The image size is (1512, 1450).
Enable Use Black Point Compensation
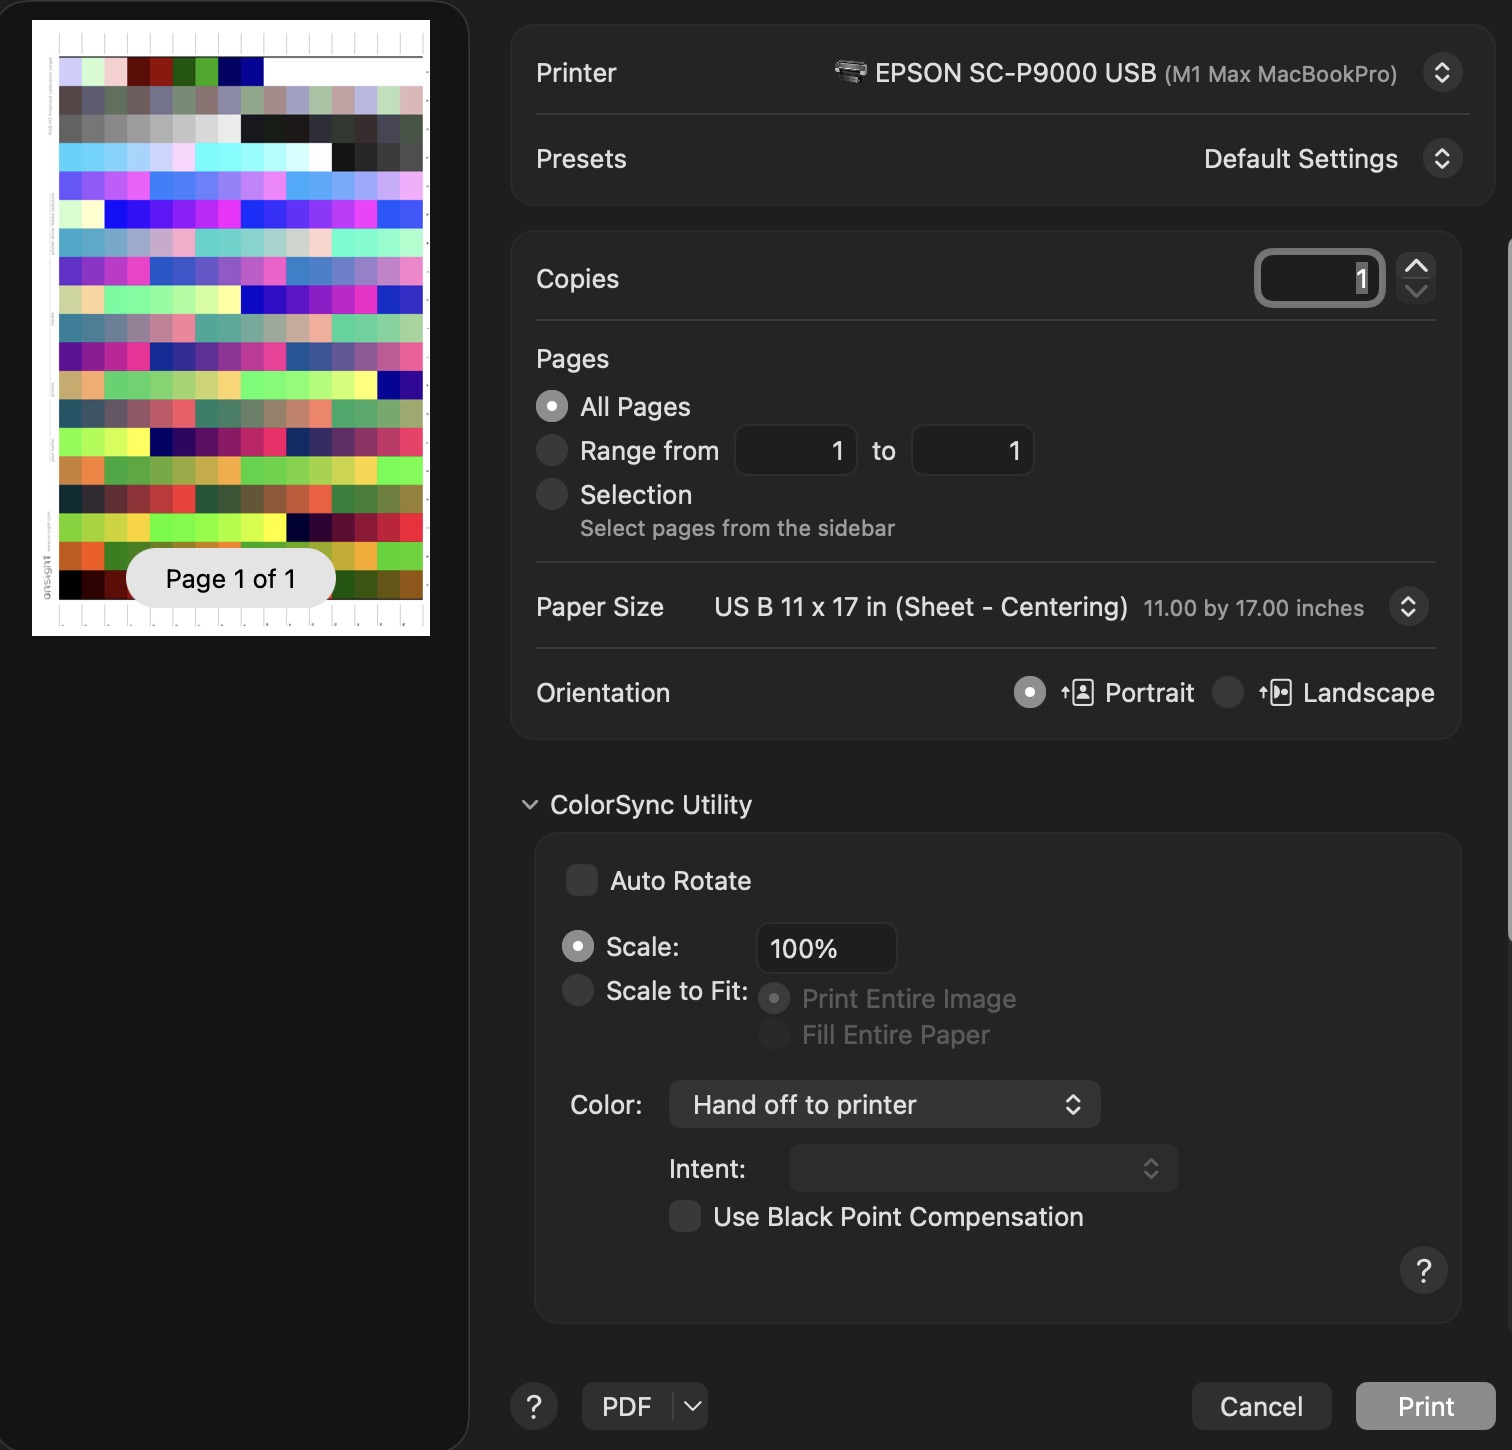coord(685,1217)
